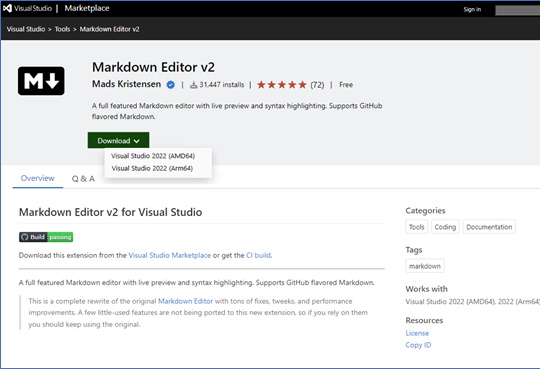The width and height of the screenshot is (540, 369).
Task: Click the Build passing badge
Action: (x=46, y=237)
